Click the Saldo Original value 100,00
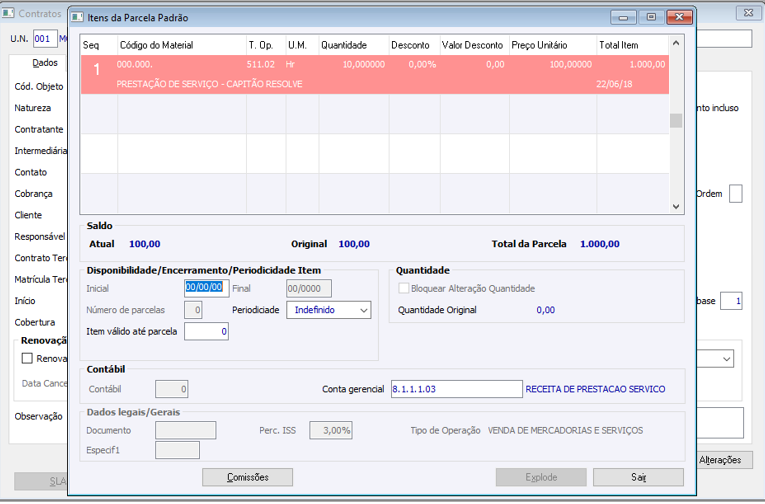The width and height of the screenshot is (765, 504). [x=354, y=244]
